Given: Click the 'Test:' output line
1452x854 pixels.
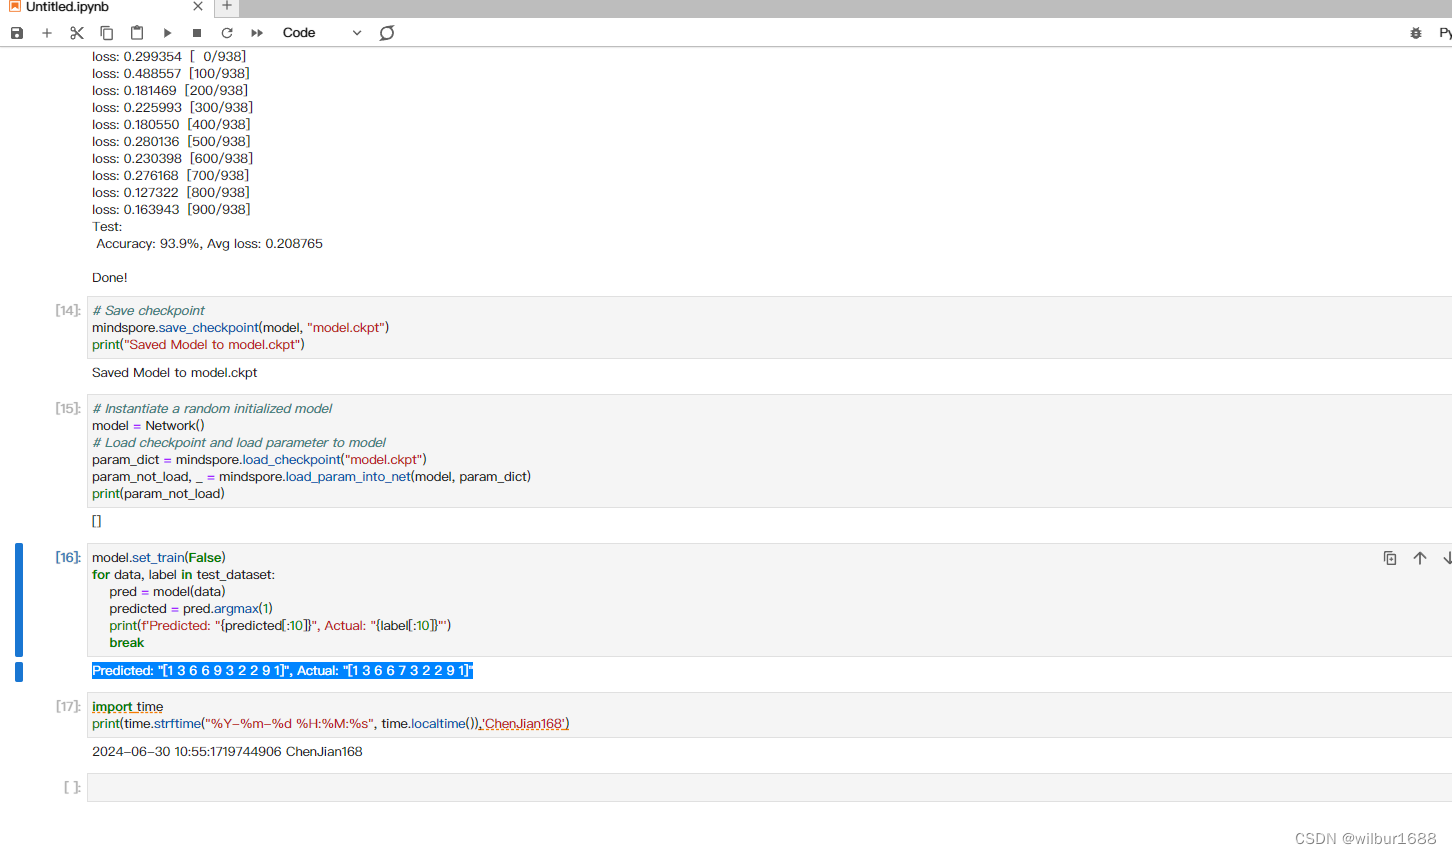Looking at the screenshot, I should 107,227.
